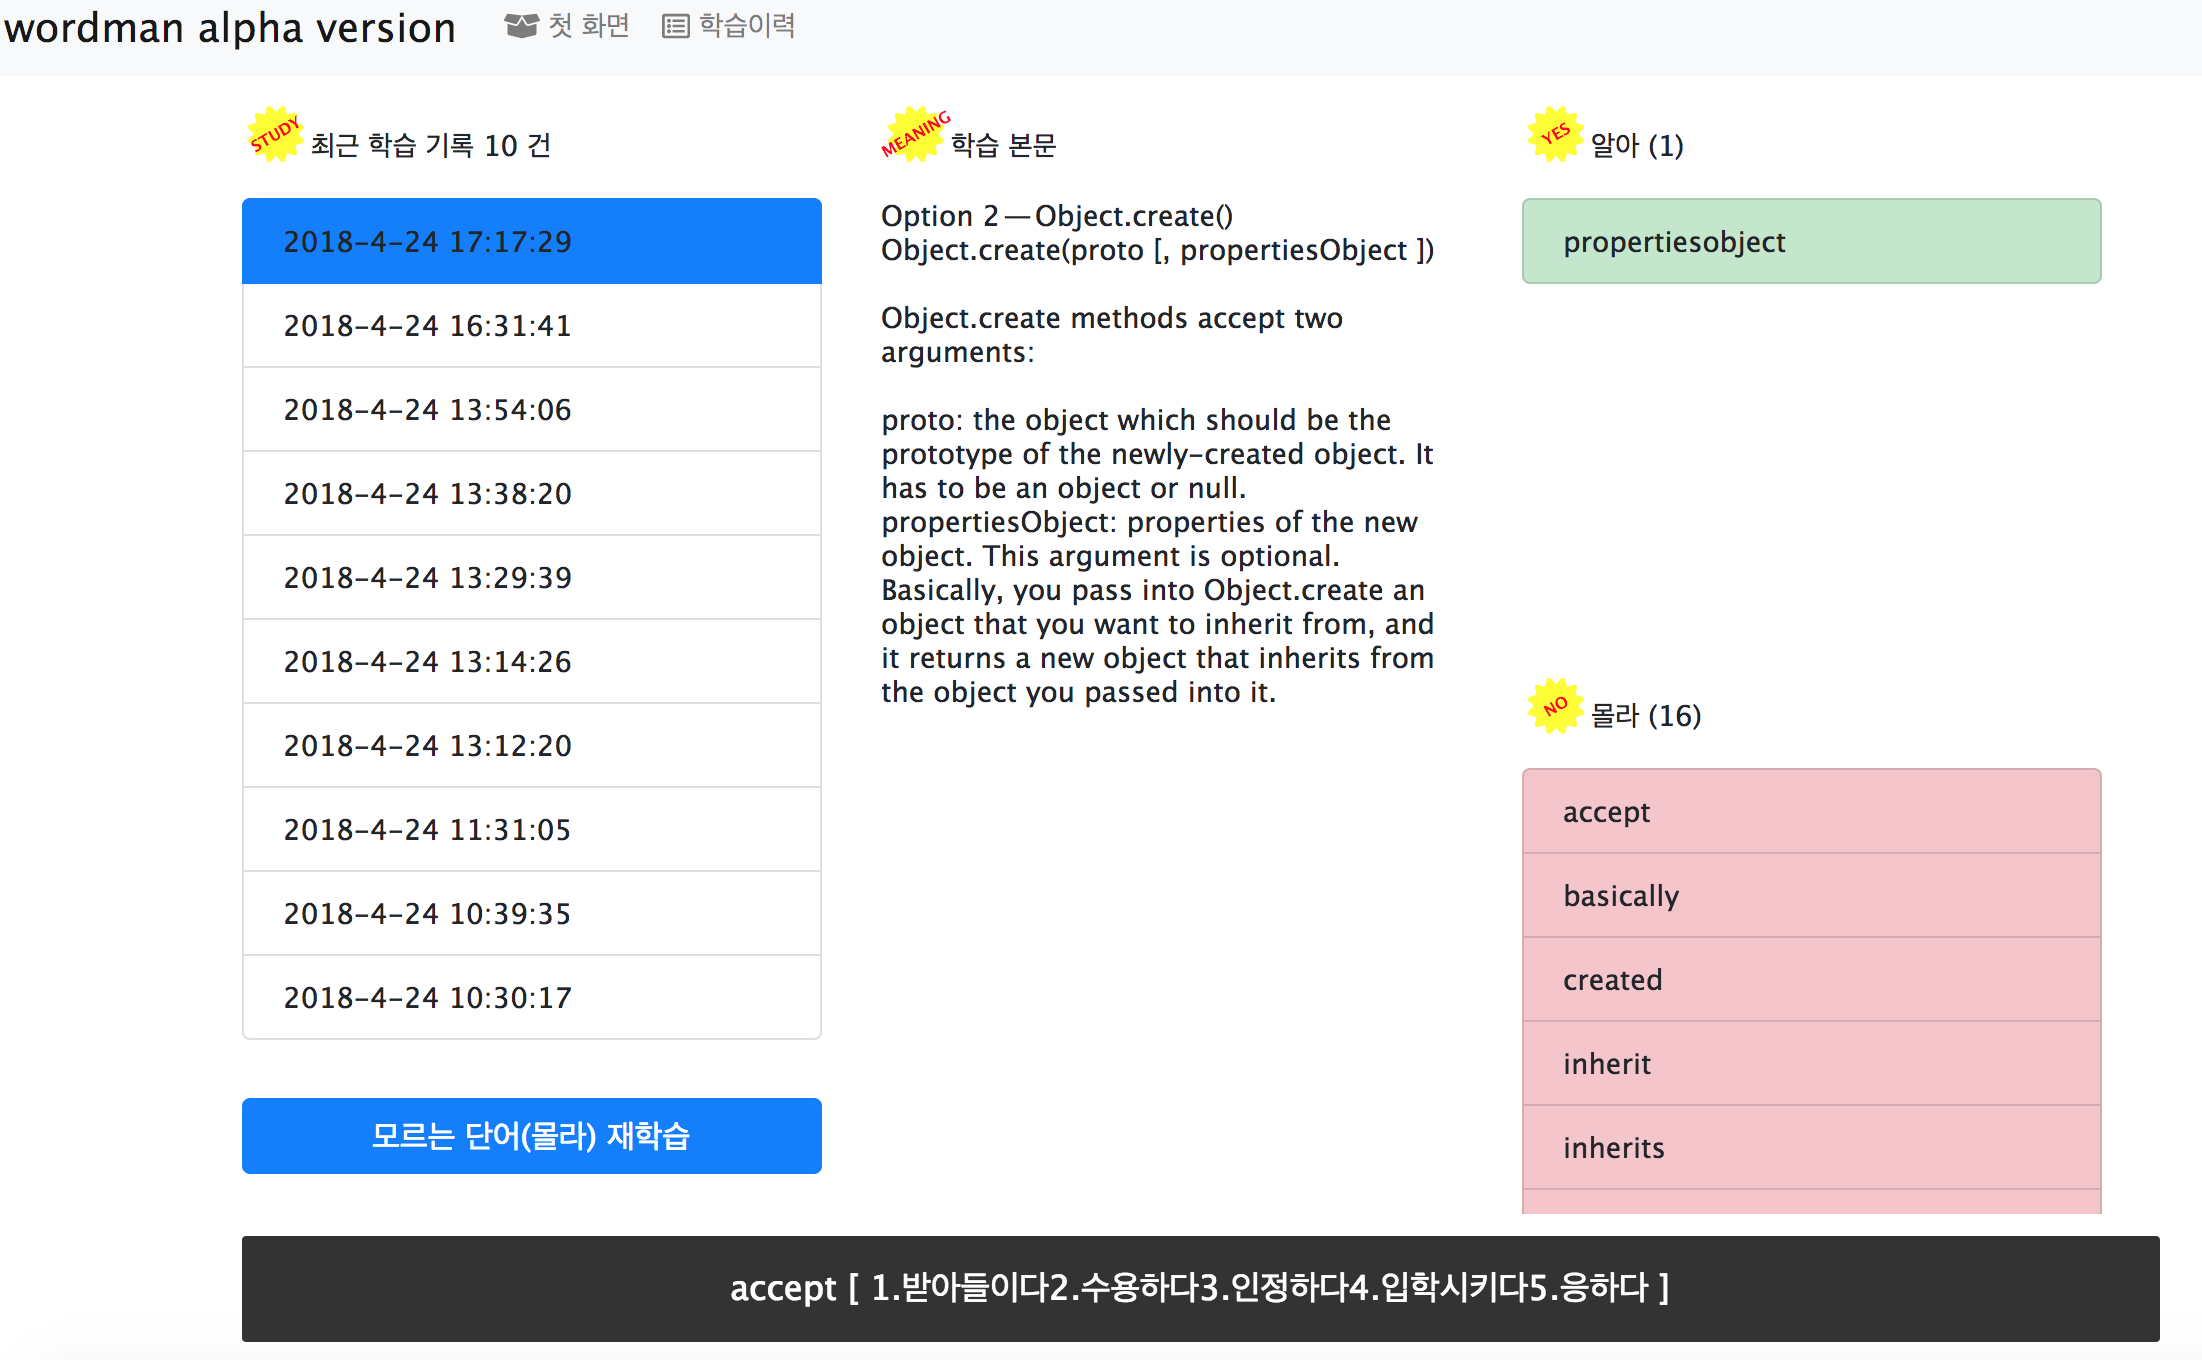The height and width of the screenshot is (1360, 2202).
Task: Select the record 2018-4-24 13:14:26
Action: 532,661
